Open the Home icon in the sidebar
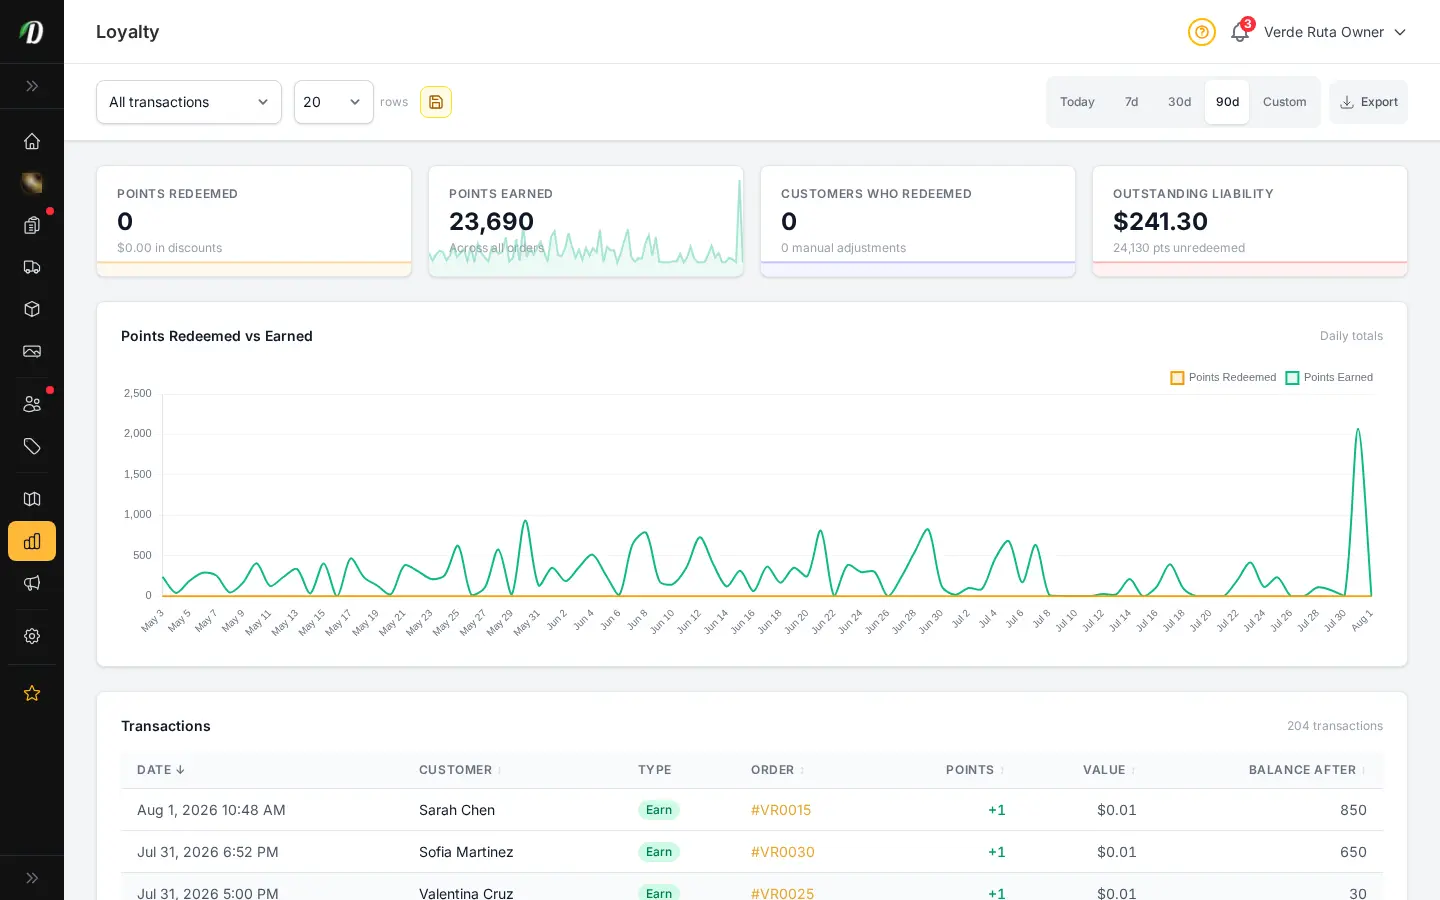Image resolution: width=1440 pixels, height=900 pixels. pyautogui.click(x=32, y=141)
